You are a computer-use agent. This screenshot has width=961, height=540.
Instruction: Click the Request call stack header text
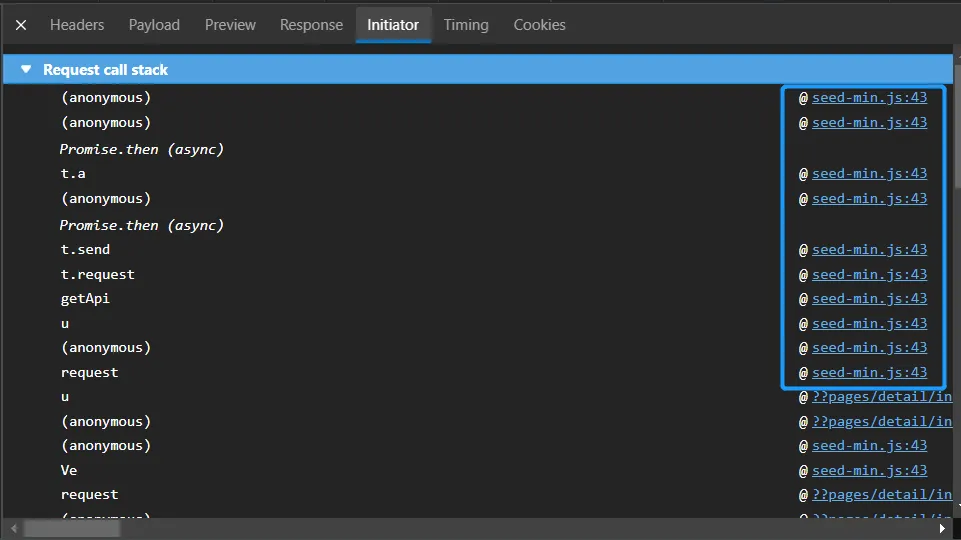click(x=105, y=70)
